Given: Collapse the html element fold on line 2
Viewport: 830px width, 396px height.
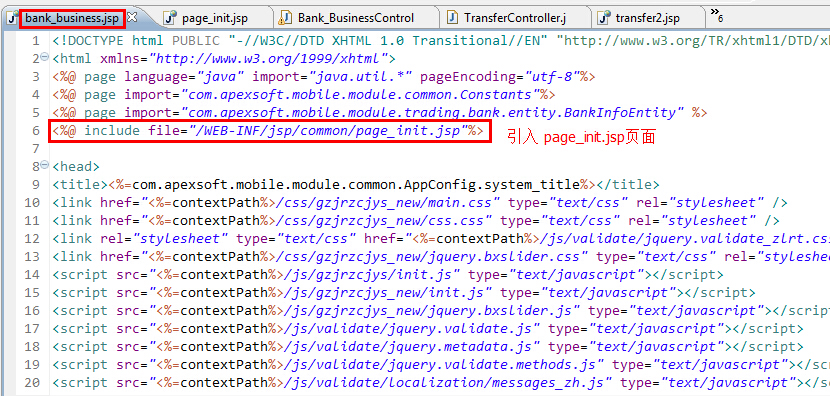Looking at the screenshot, I should click(44, 57).
